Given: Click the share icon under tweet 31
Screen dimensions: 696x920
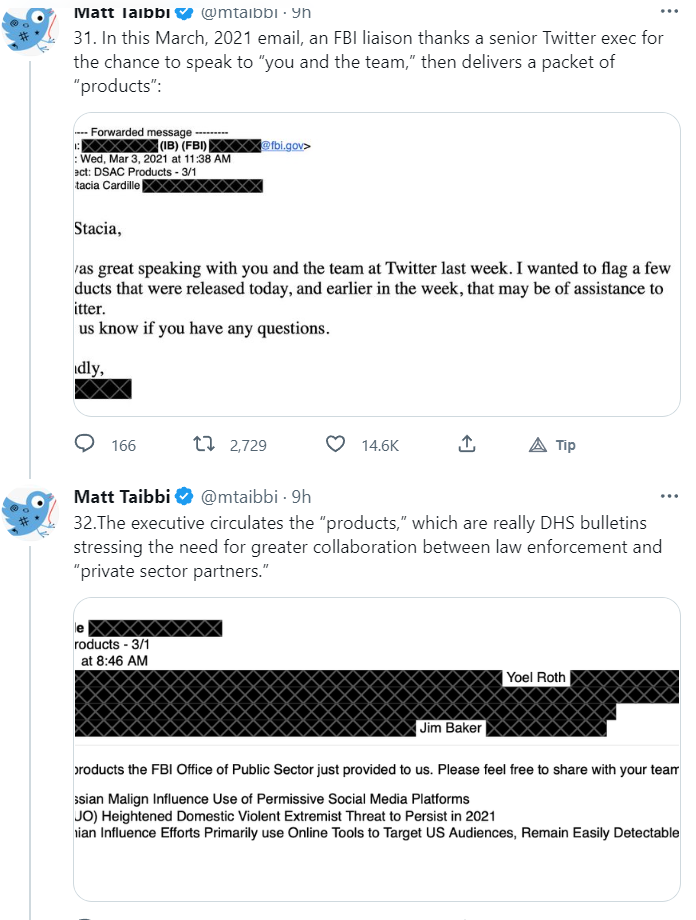Looking at the screenshot, I should (x=466, y=444).
